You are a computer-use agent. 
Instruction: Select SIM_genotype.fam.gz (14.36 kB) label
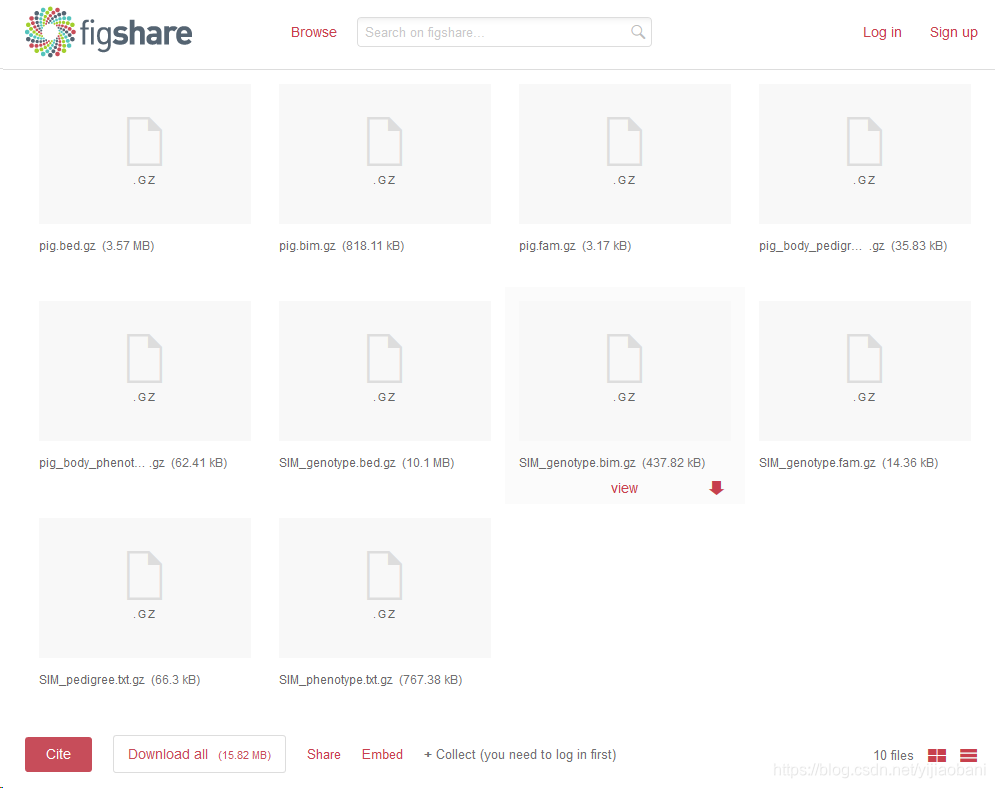click(x=848, y=463)
